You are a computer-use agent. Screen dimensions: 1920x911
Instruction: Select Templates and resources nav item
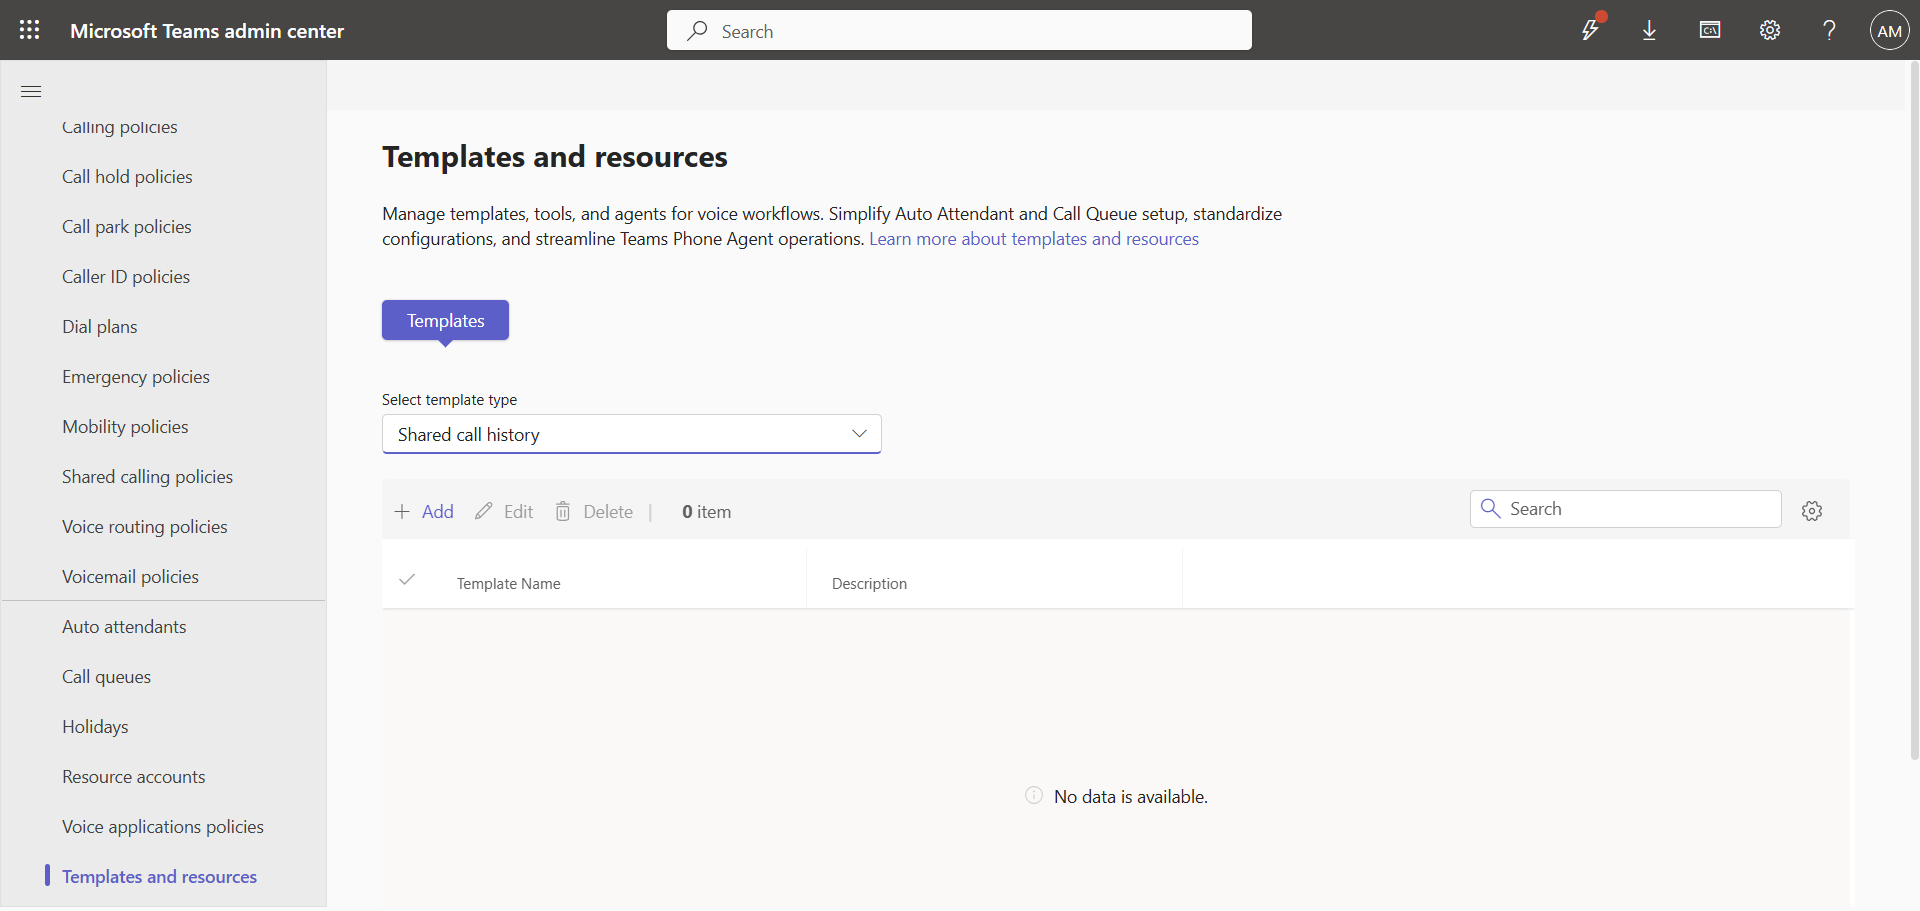coord(159,876)
